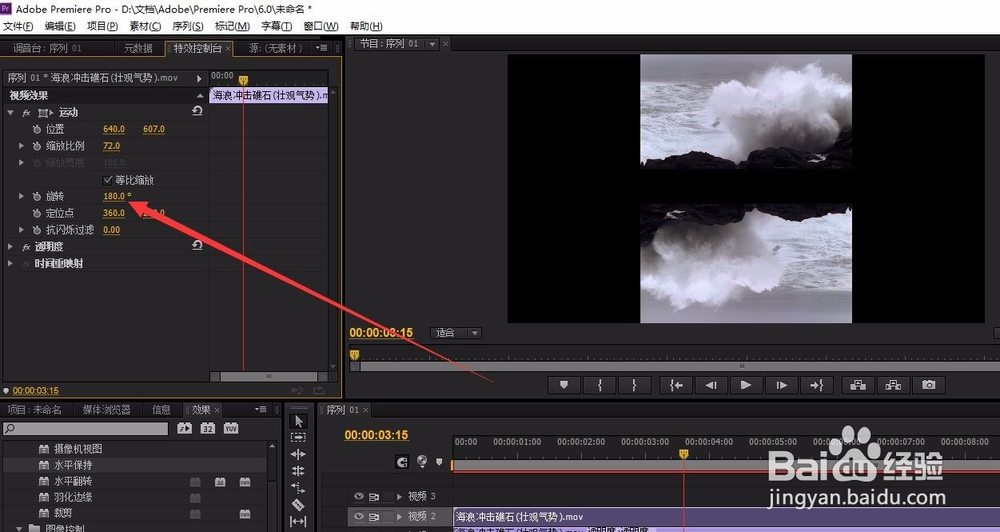1000x532 pixels.
Task: Toggle Snap magnet in timeline
Action: 402,462
